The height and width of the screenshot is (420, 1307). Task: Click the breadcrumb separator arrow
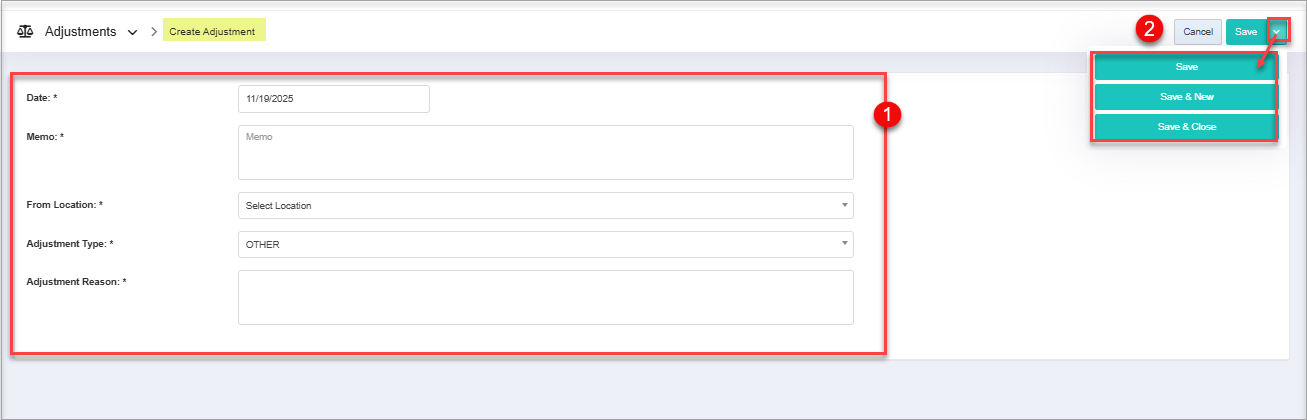pyautogui.click(x=154, y=32)
